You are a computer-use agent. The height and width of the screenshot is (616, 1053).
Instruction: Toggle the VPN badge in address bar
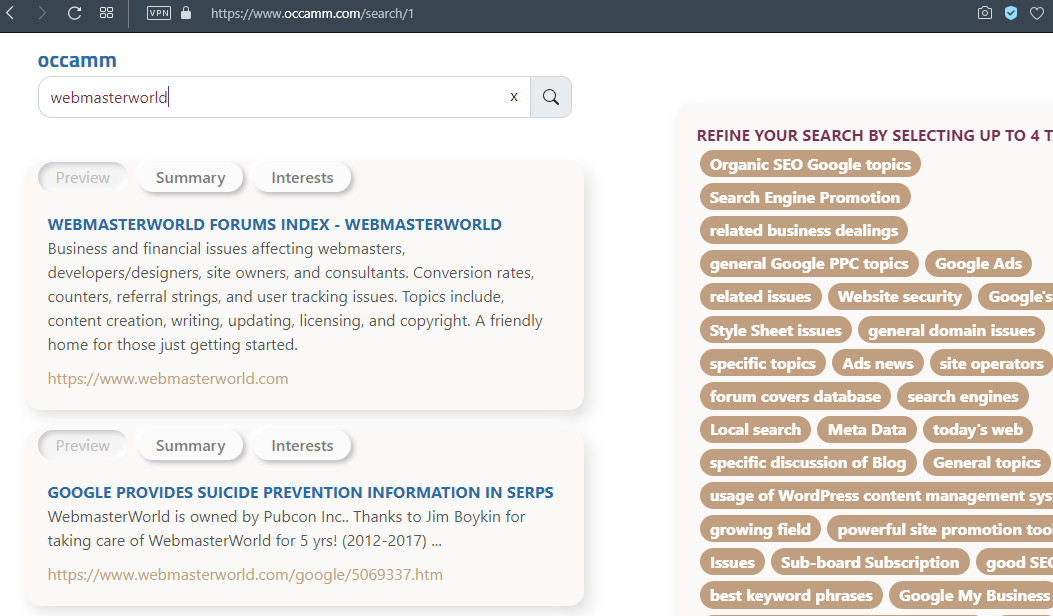tap(159, 13)
